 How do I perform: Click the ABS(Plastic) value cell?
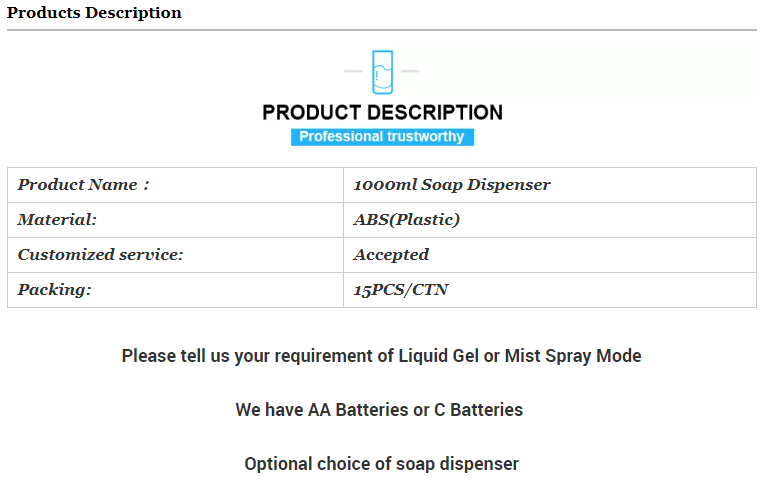point(550,220)
